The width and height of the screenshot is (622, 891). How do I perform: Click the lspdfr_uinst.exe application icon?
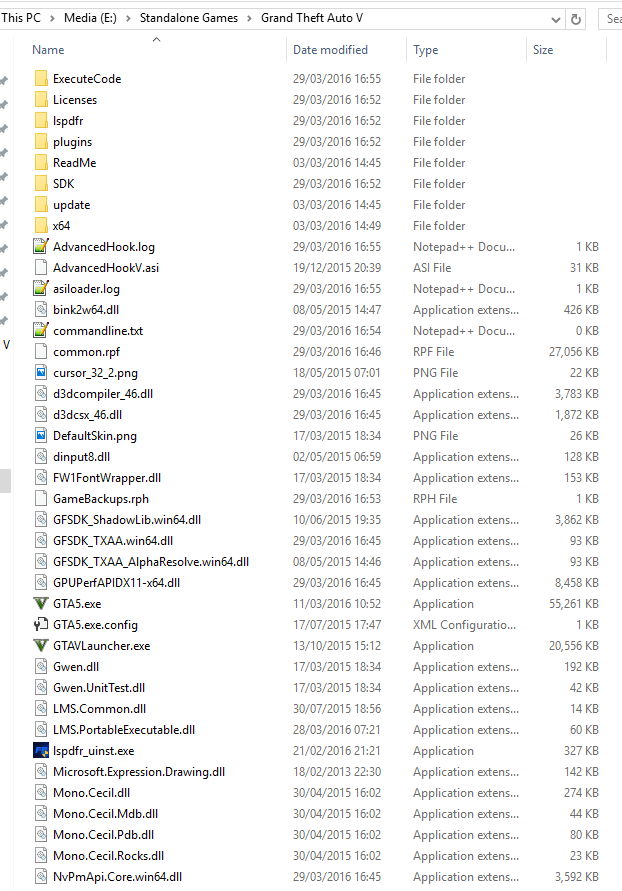click(41, 751)
